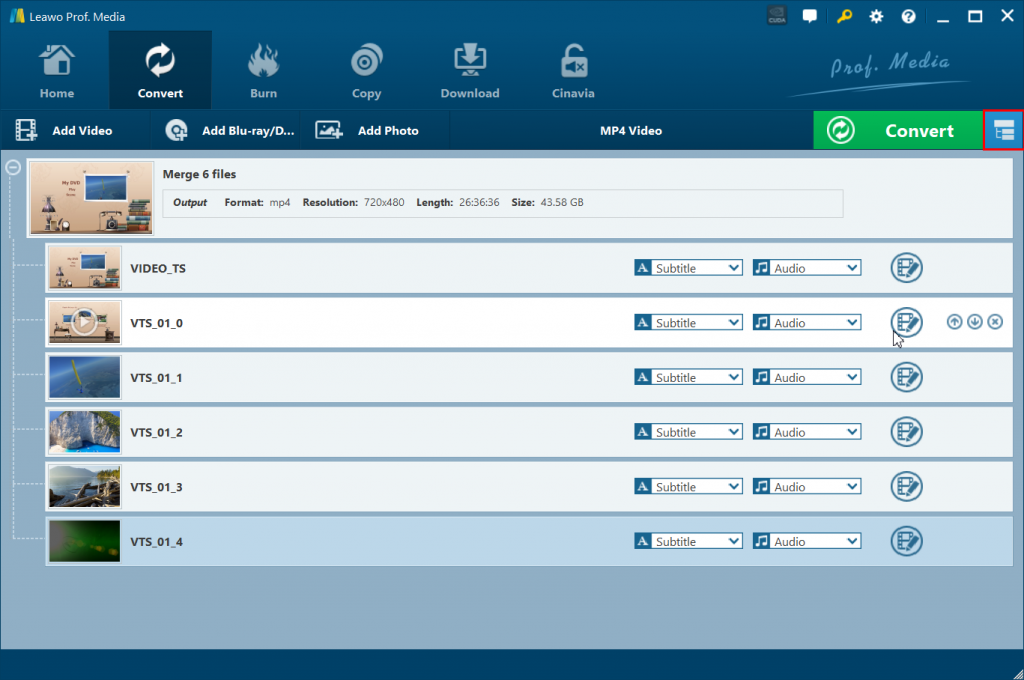Screen dimensions: 1024x680
Task: Click the Length 26:36:36 value
Action: (x=479, y=202)
